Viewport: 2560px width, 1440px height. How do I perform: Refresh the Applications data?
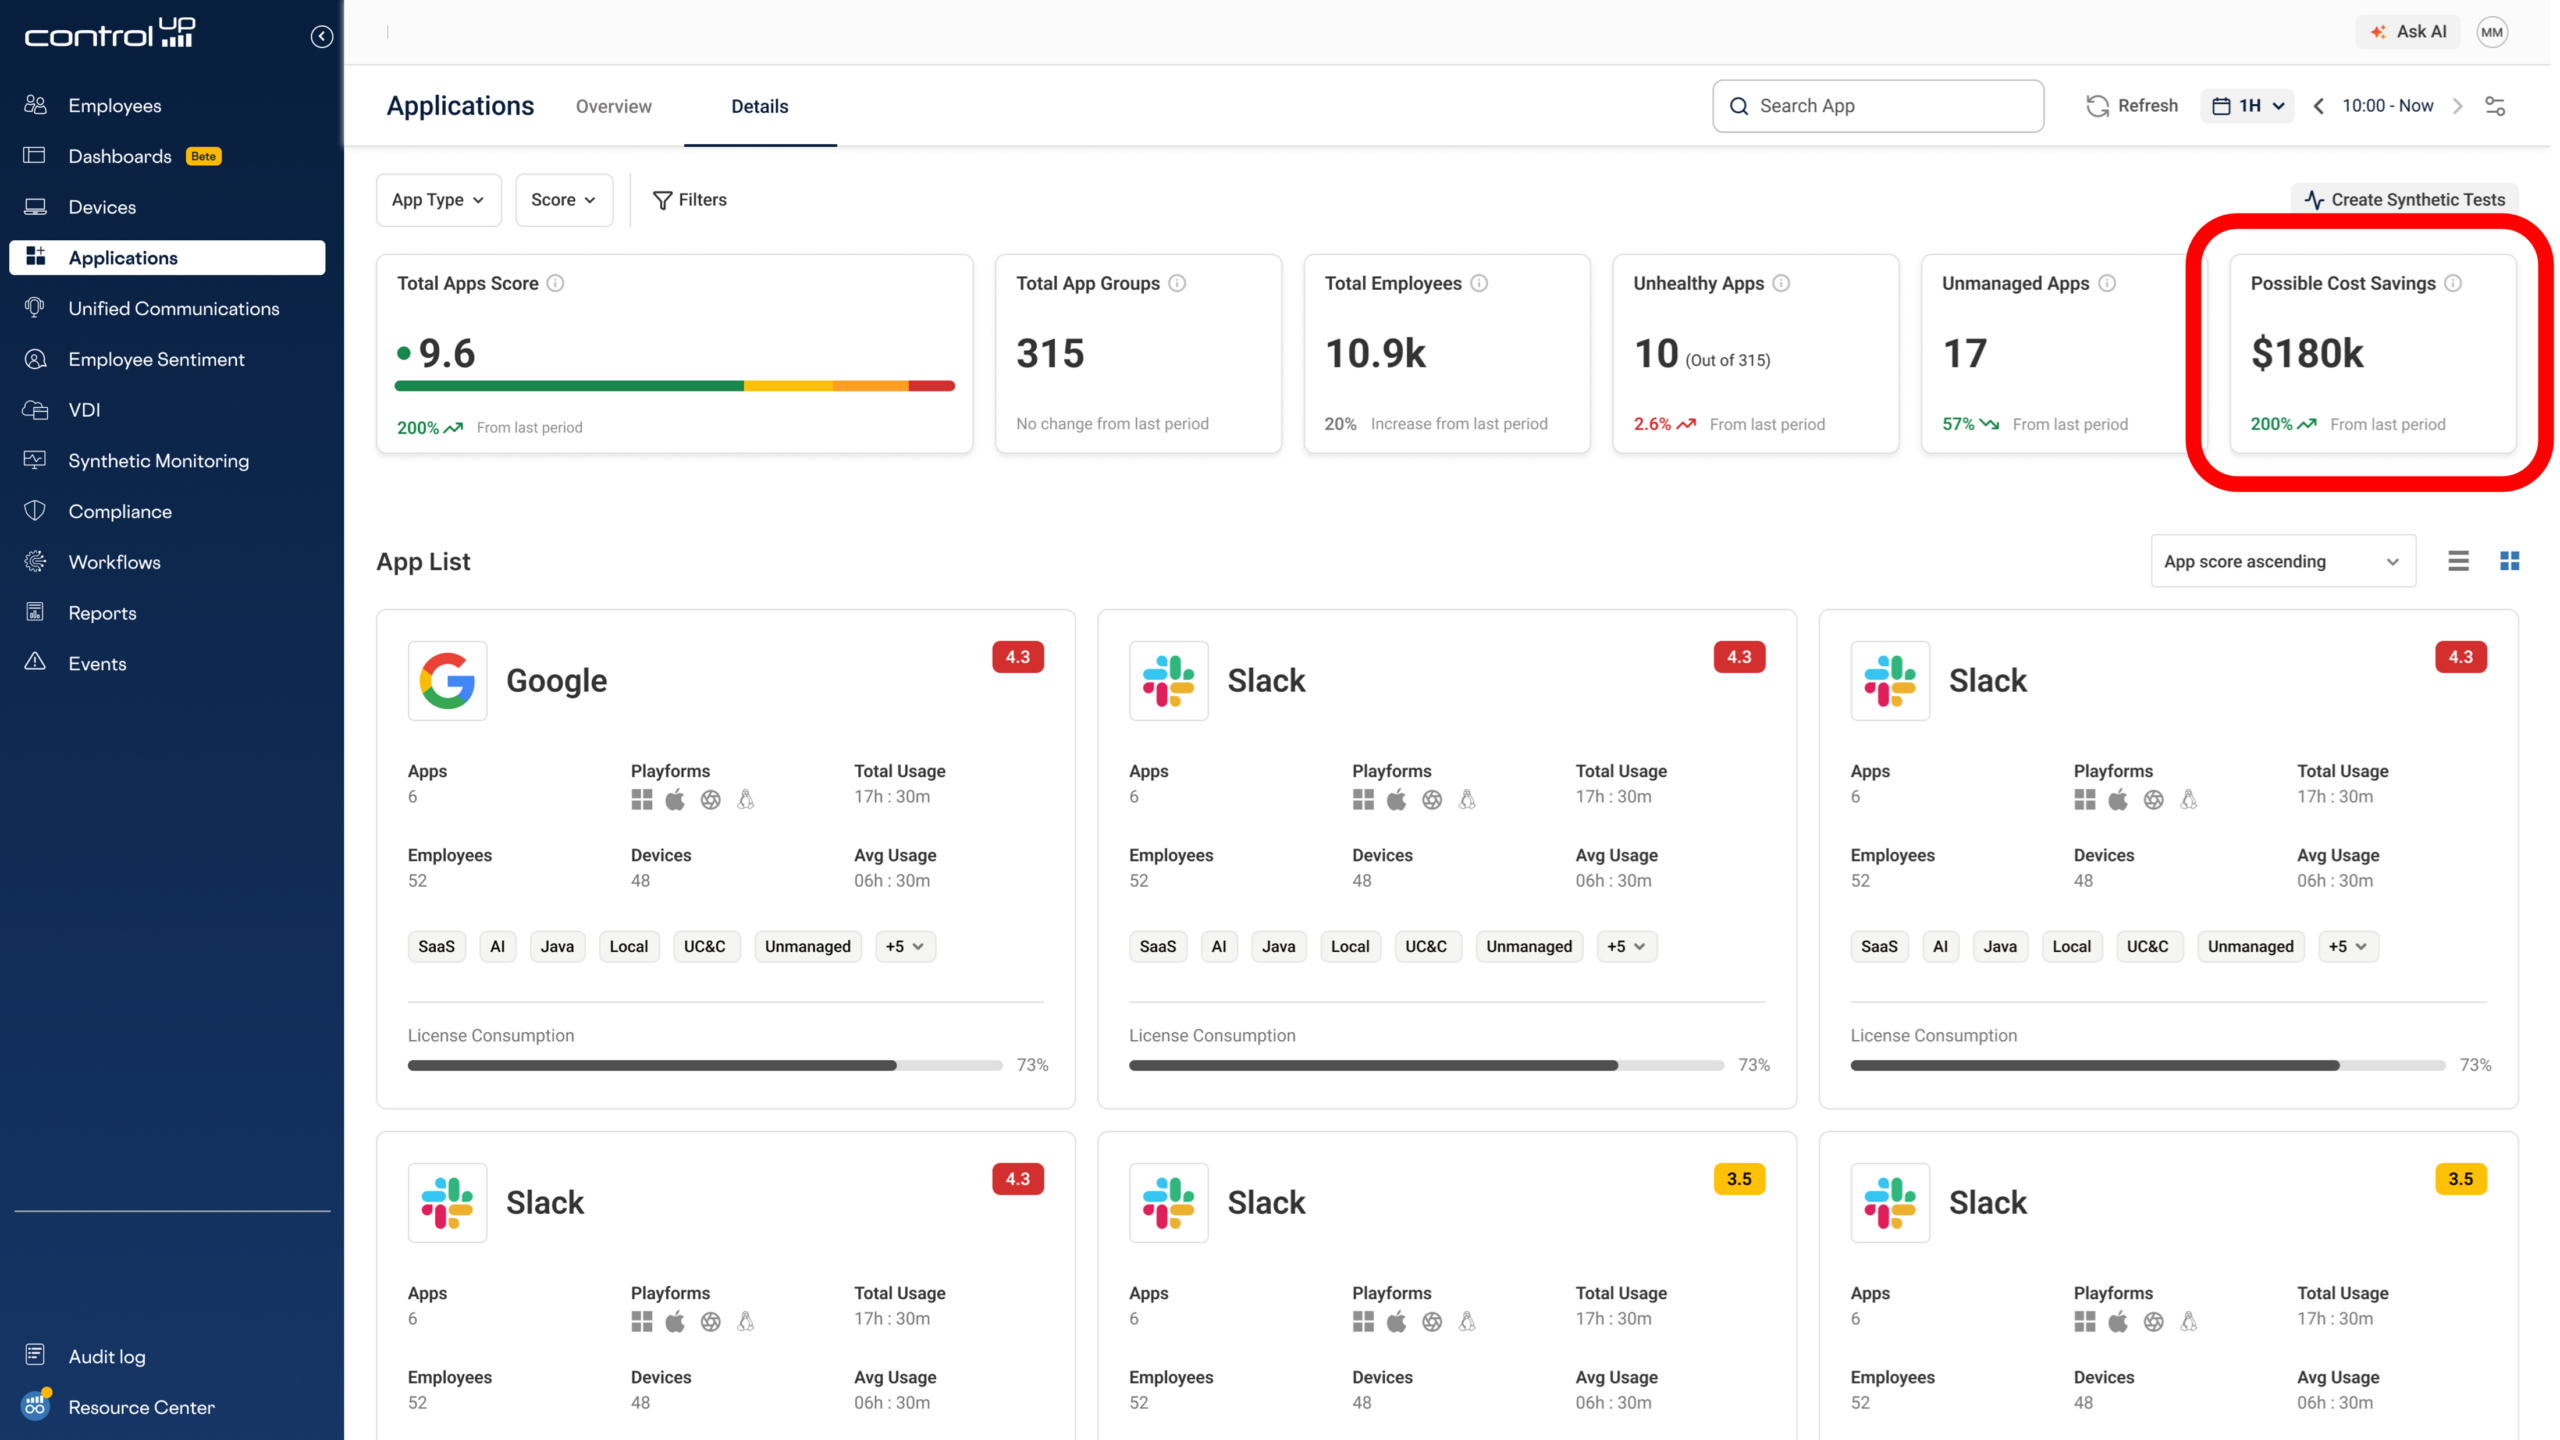(2131, 105)
